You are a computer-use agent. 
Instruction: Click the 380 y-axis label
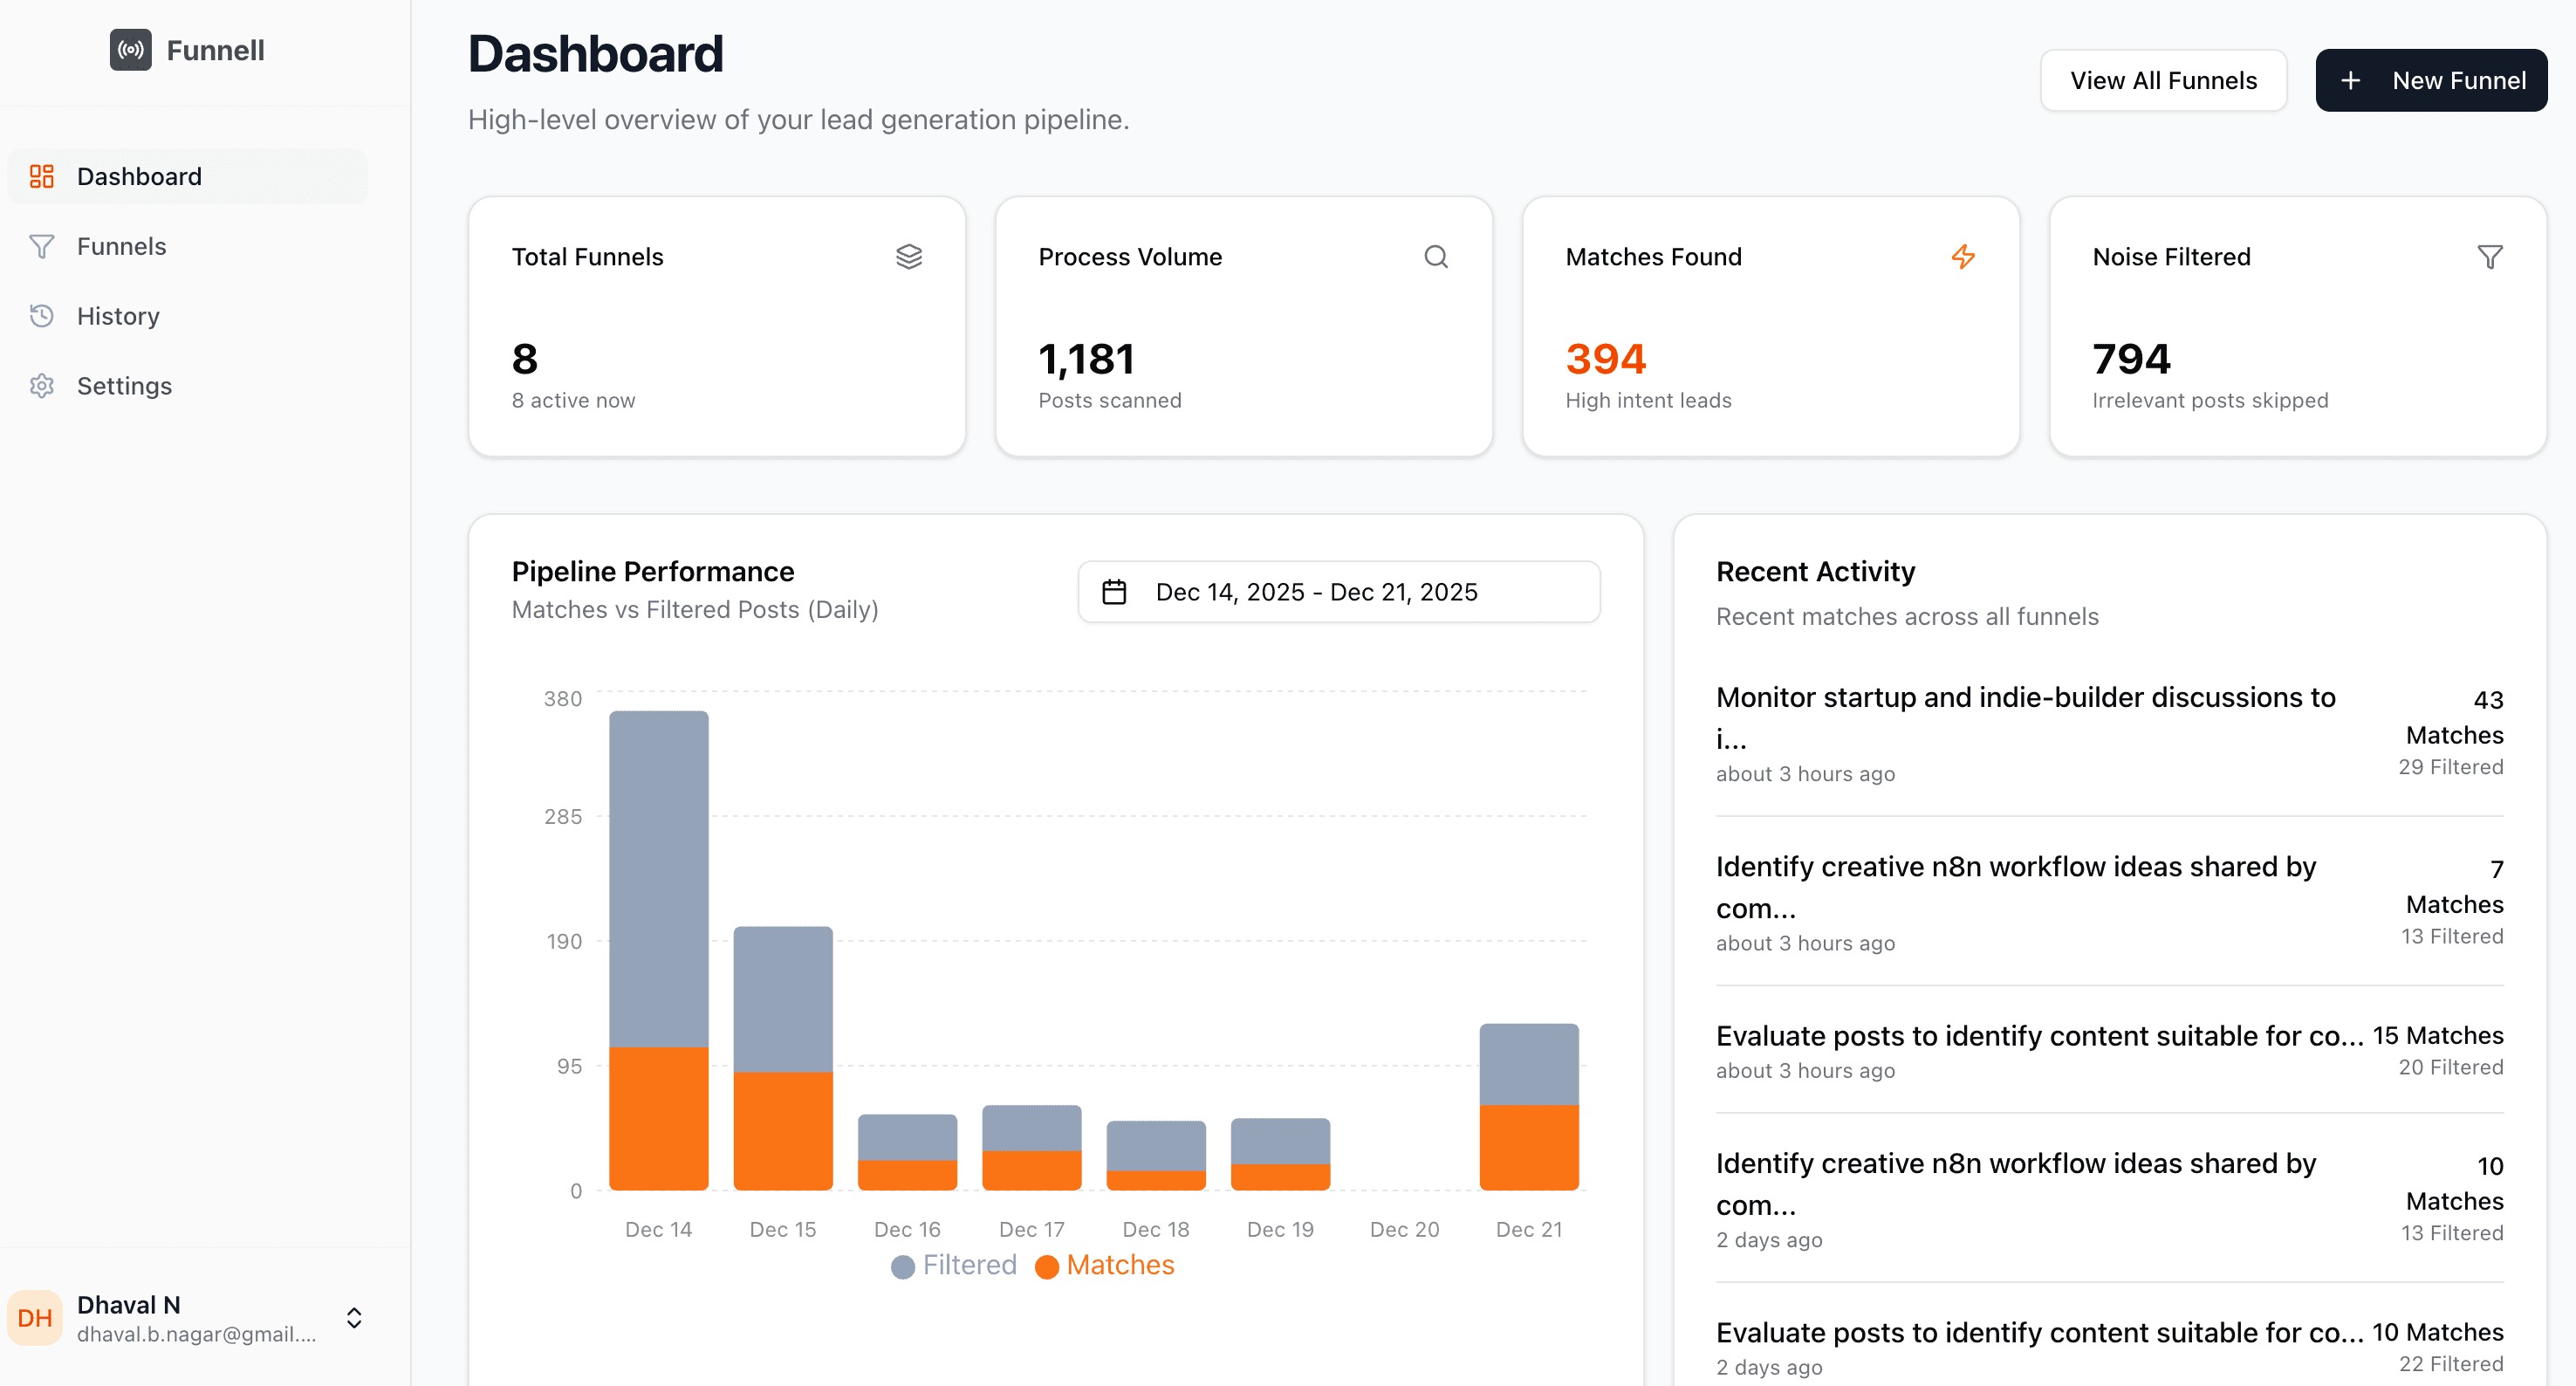[563, 698]
